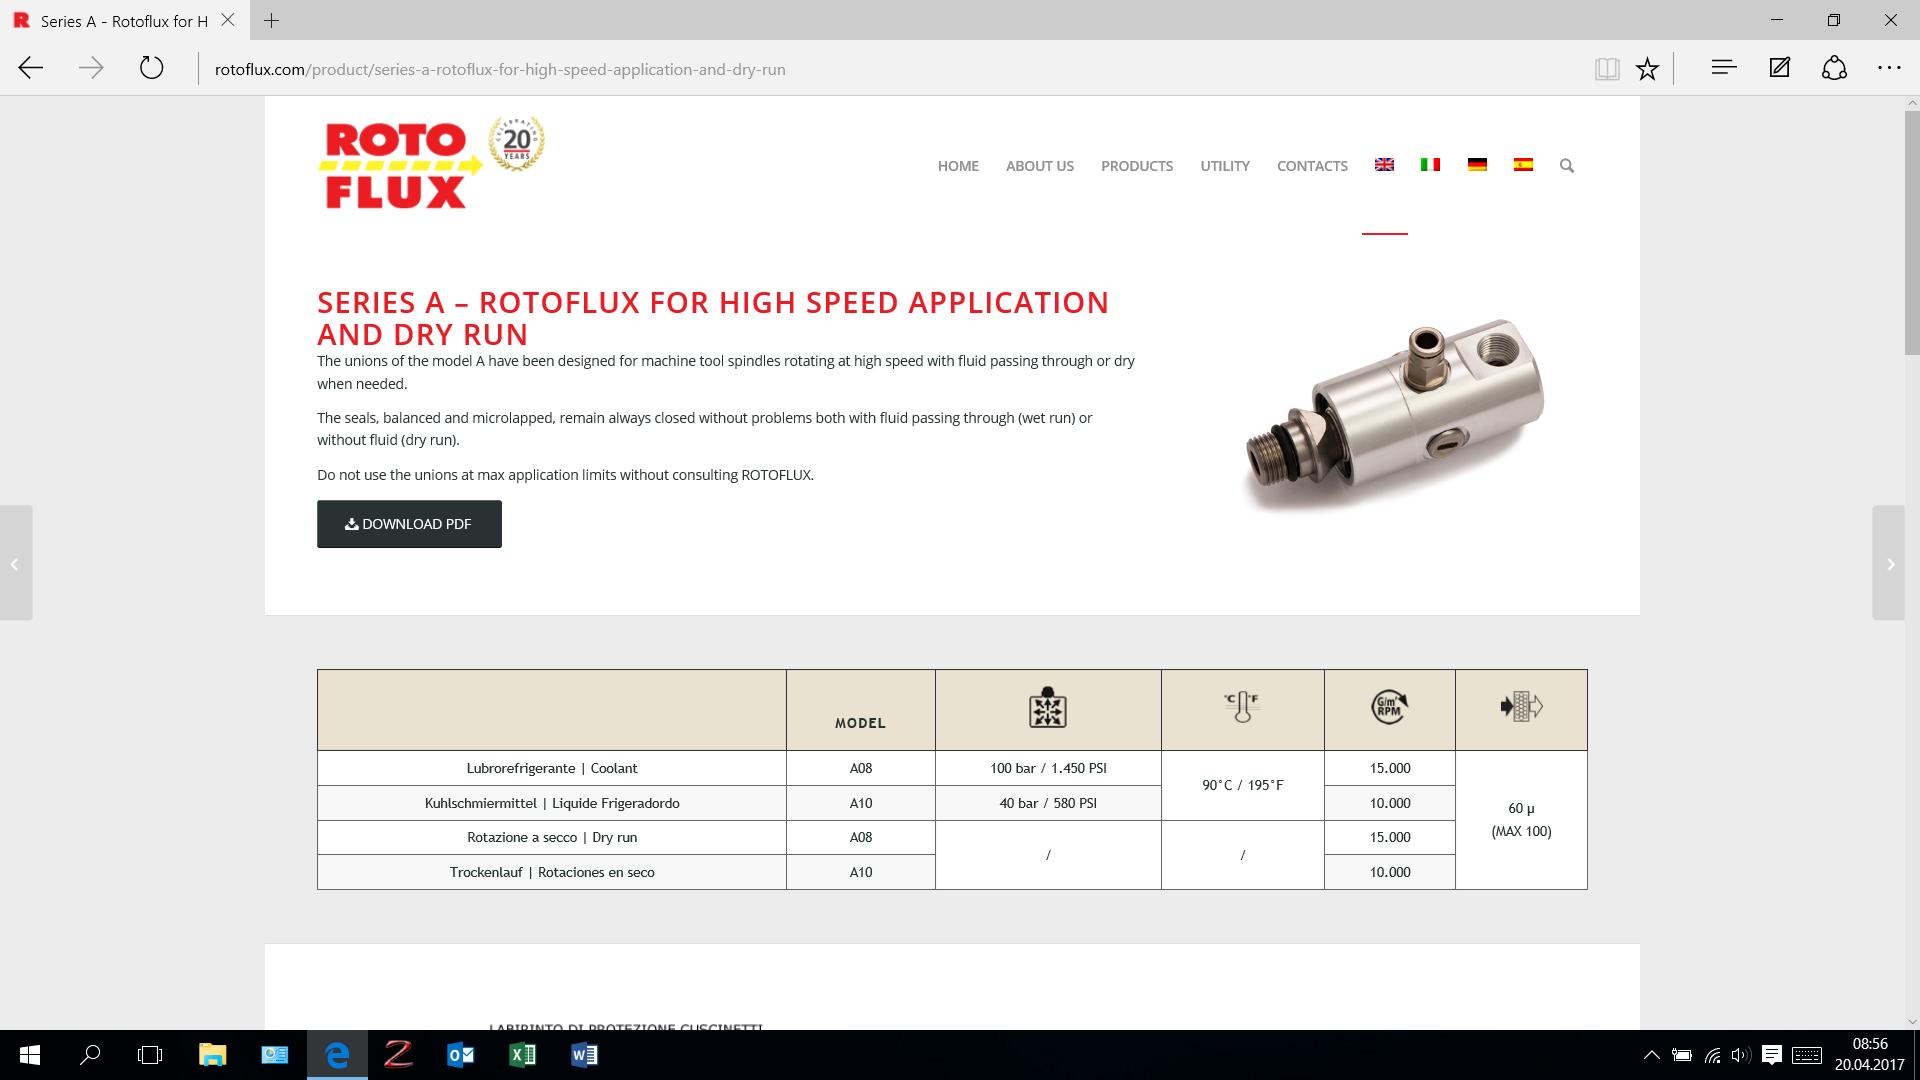Open the PRODUCTS menu item

pyautogui.click(x=1137, y=166)
